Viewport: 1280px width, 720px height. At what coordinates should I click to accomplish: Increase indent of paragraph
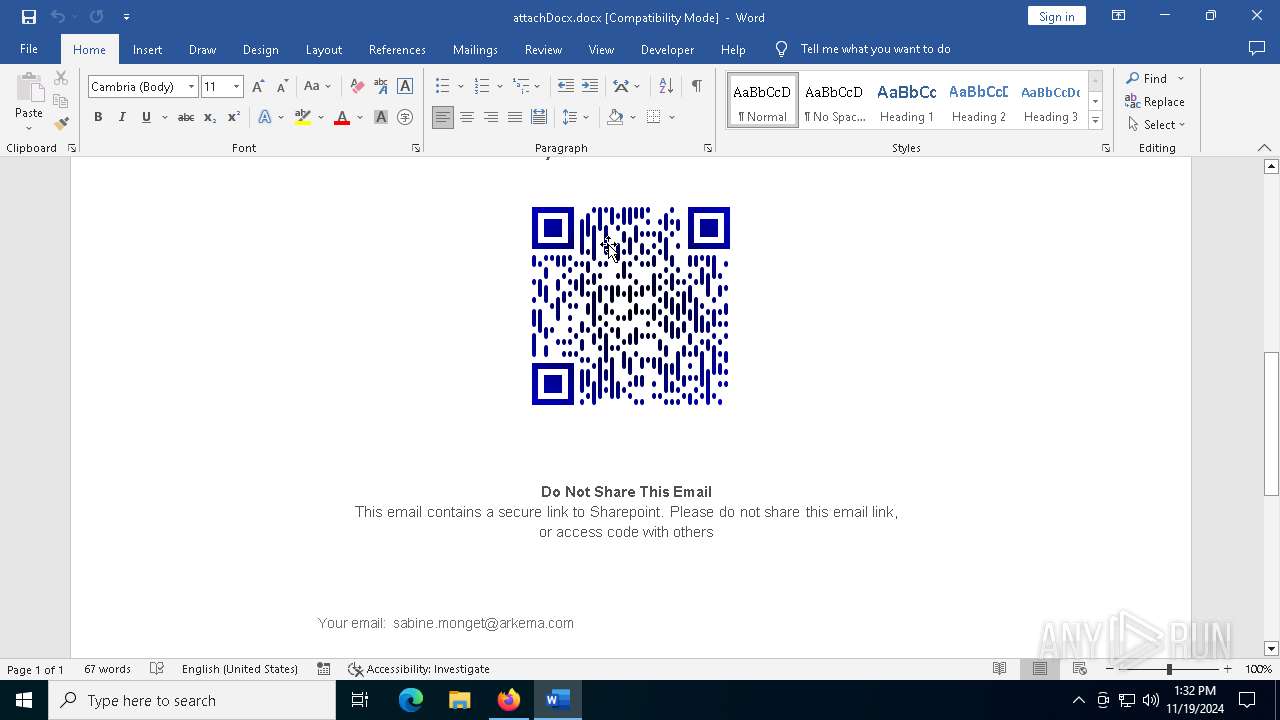coord(590,86)
